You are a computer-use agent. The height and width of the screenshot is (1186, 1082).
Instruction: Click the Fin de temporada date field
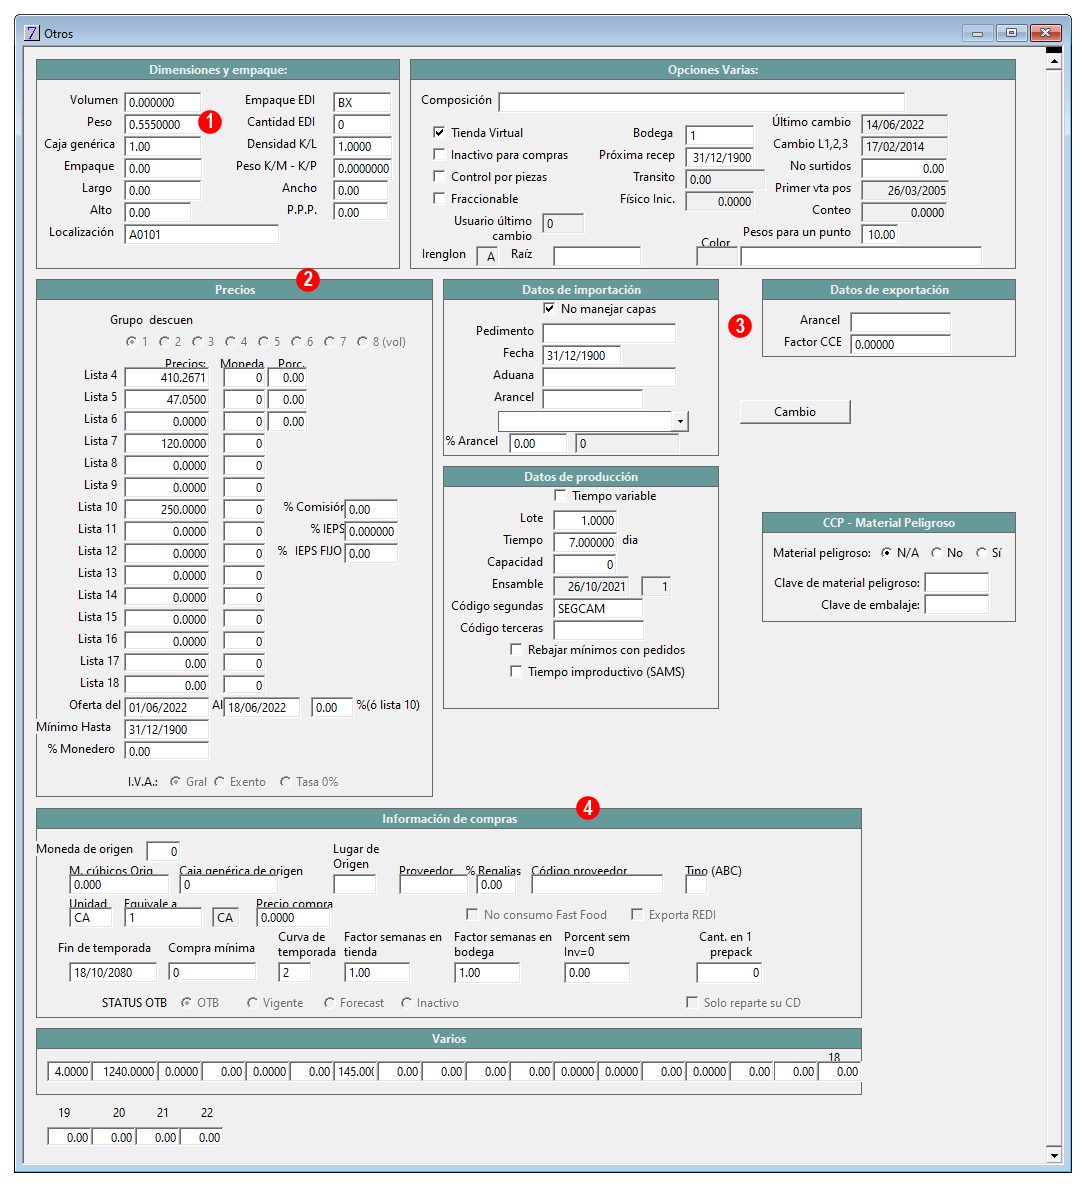[x=113, y=972]
